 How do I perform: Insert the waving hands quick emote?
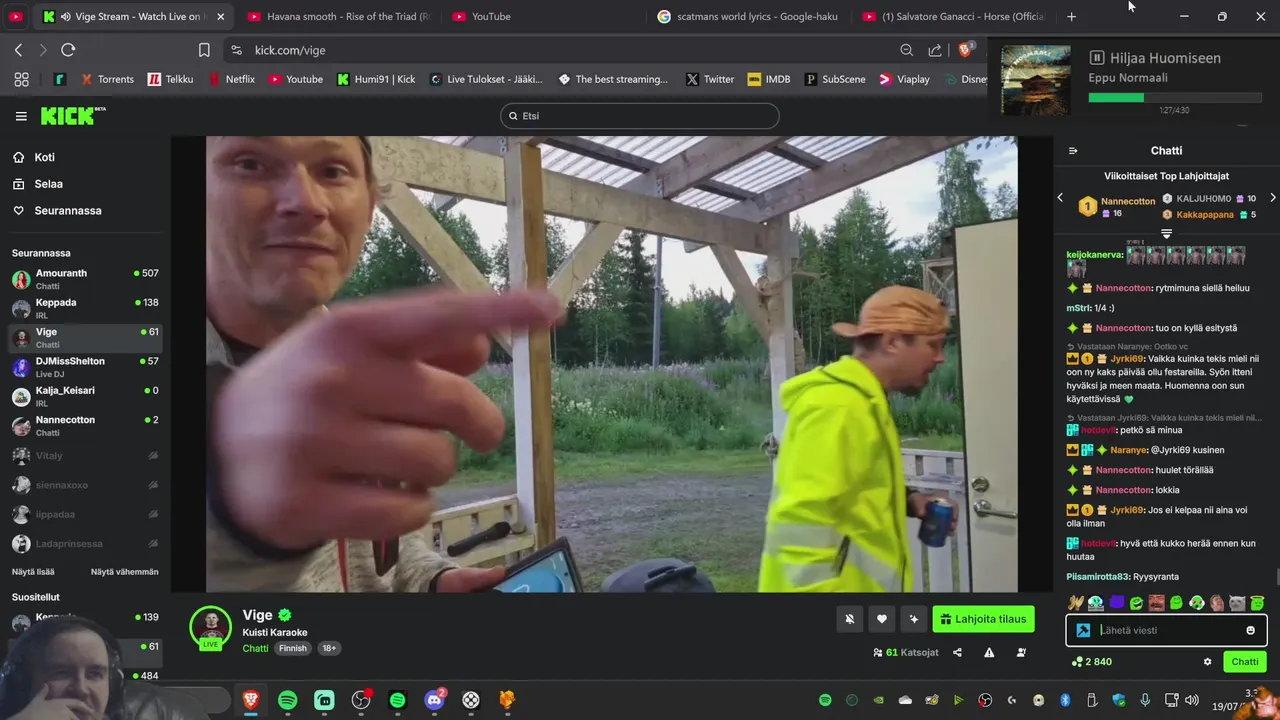click(x=1076, y=603)
